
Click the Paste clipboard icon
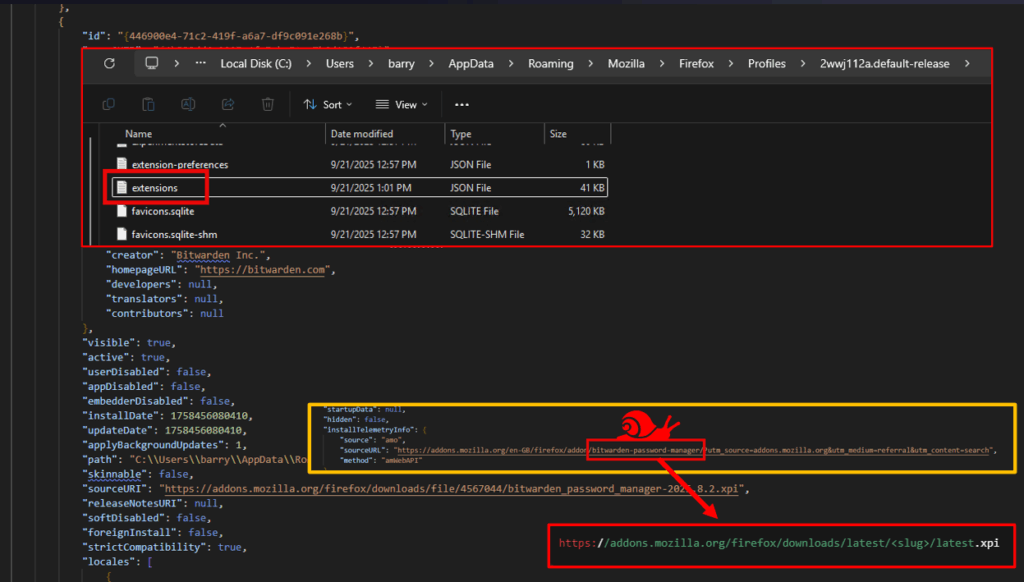tap(148, 104)
